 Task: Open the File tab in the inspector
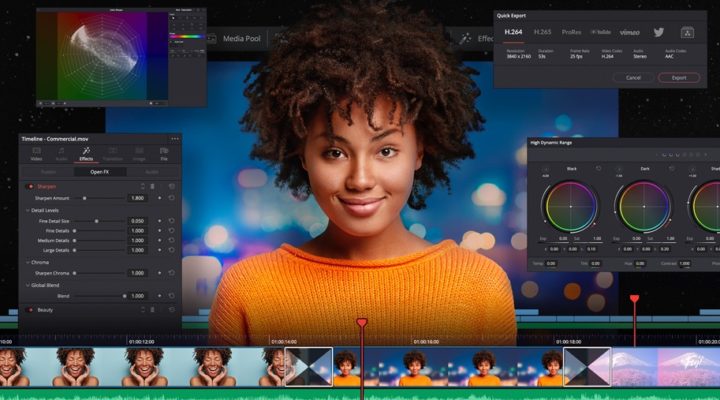164,154
